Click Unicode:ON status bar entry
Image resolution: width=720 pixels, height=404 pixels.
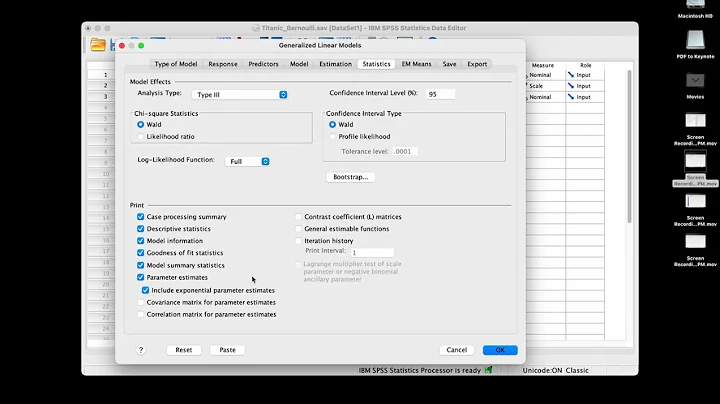[x=542, y=370]
